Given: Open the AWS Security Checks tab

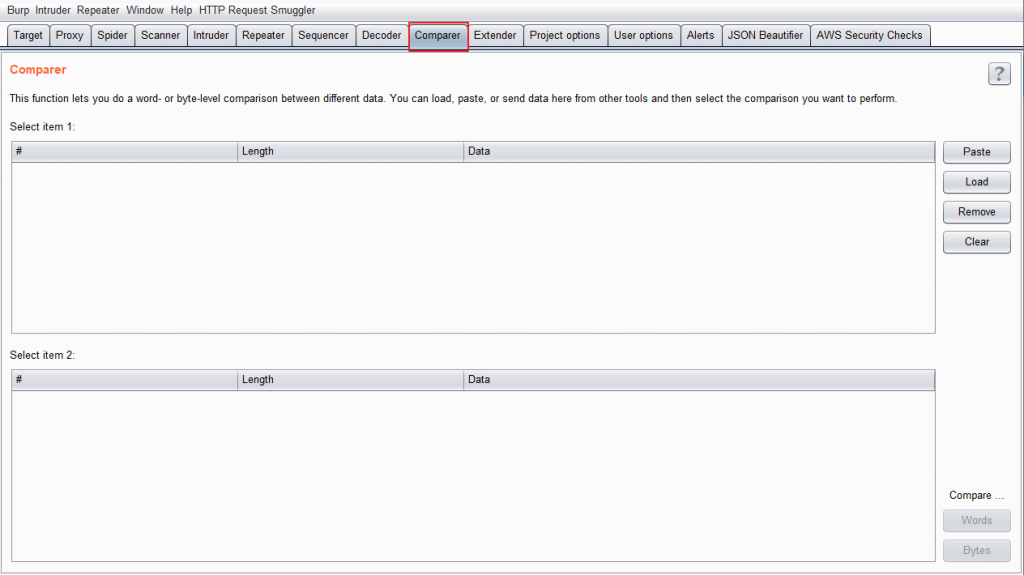Looking at the screenshot, I should [869, 35].
